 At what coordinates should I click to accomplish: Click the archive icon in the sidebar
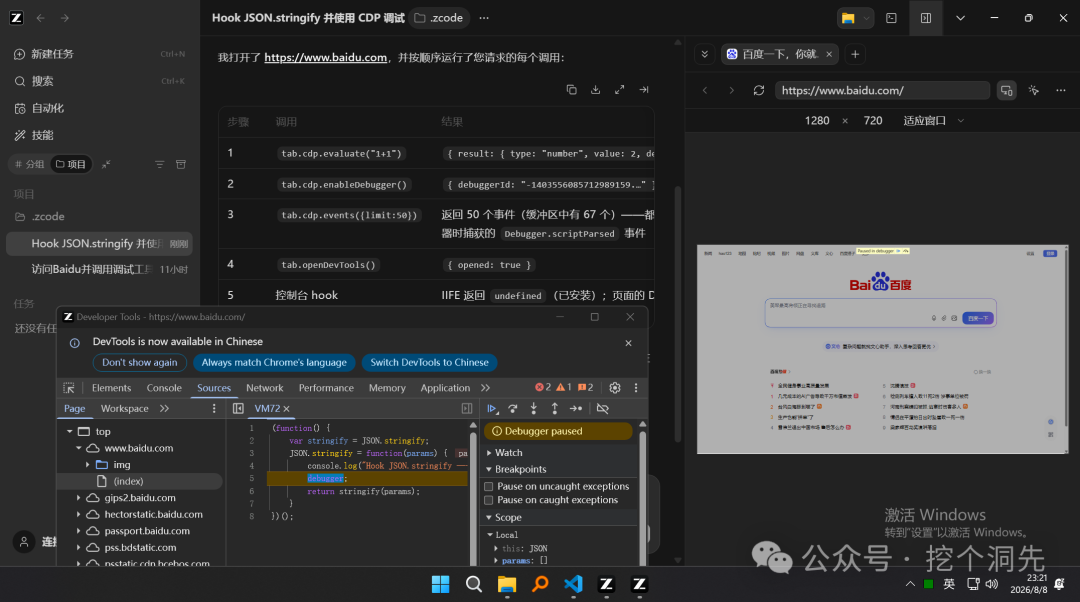[180, 165]
